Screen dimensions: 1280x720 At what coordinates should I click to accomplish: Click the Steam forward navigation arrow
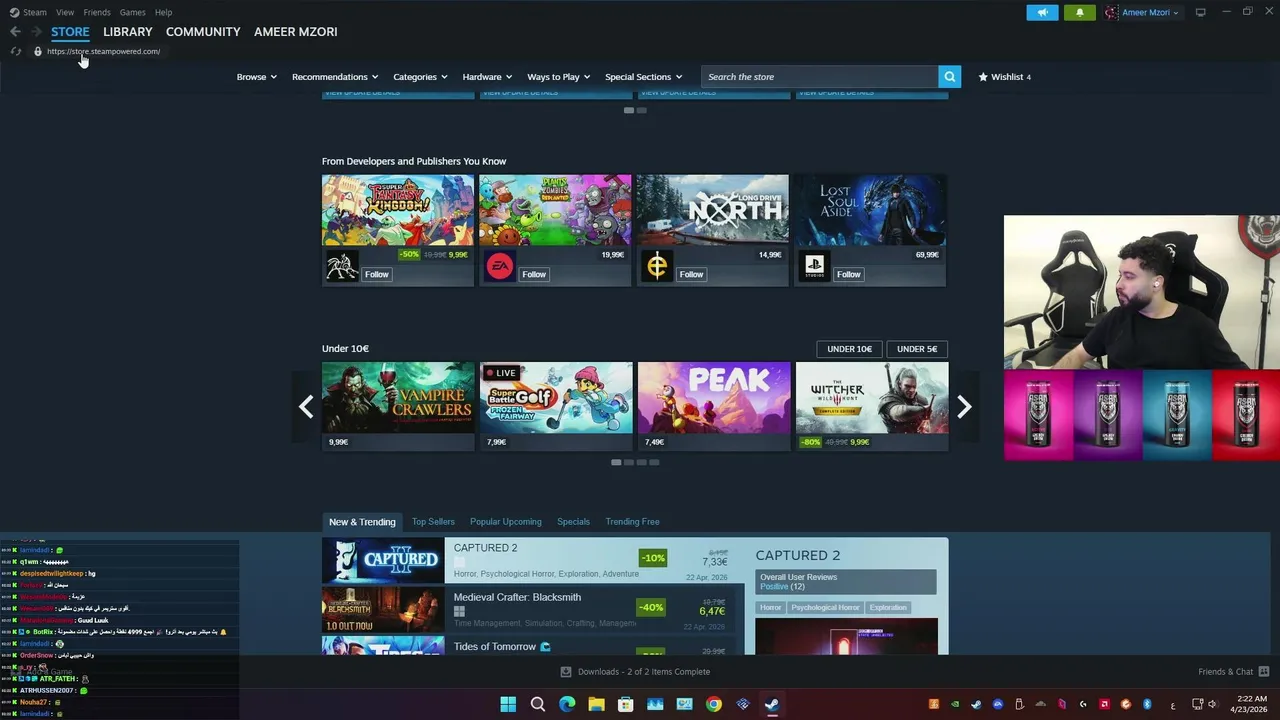pyautogui.click(x=36, y=32)
